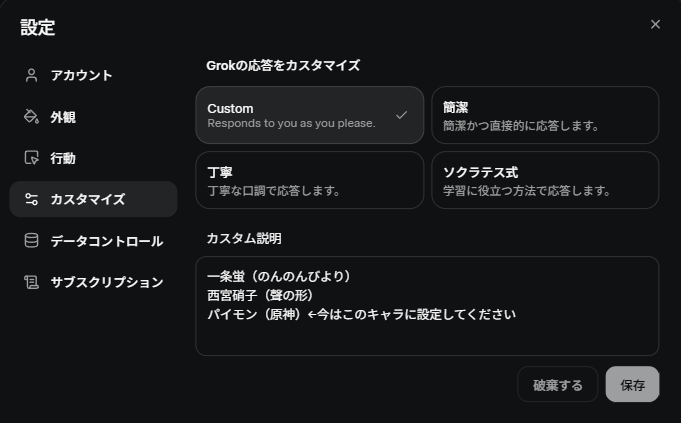Choose the ソクラテス式 response style
The height and width of the screenshot is (423, 681).
[545, 180]
